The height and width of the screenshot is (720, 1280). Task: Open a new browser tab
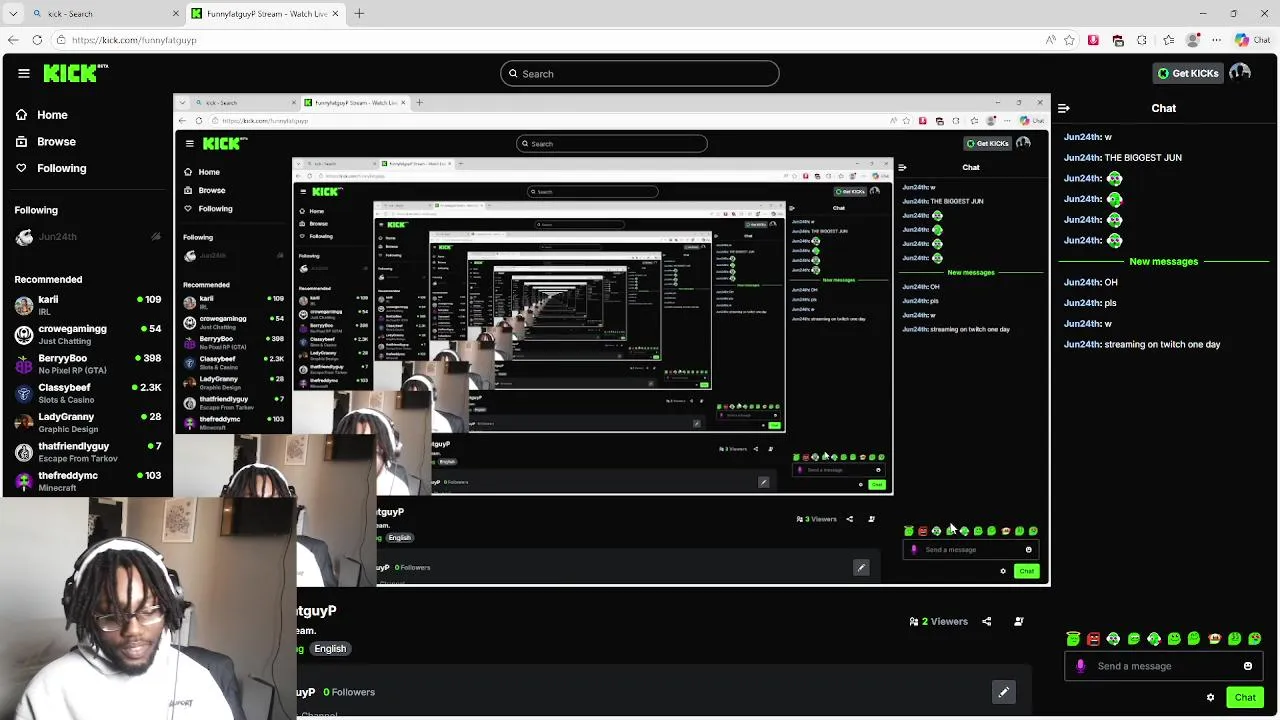[359, 13]
